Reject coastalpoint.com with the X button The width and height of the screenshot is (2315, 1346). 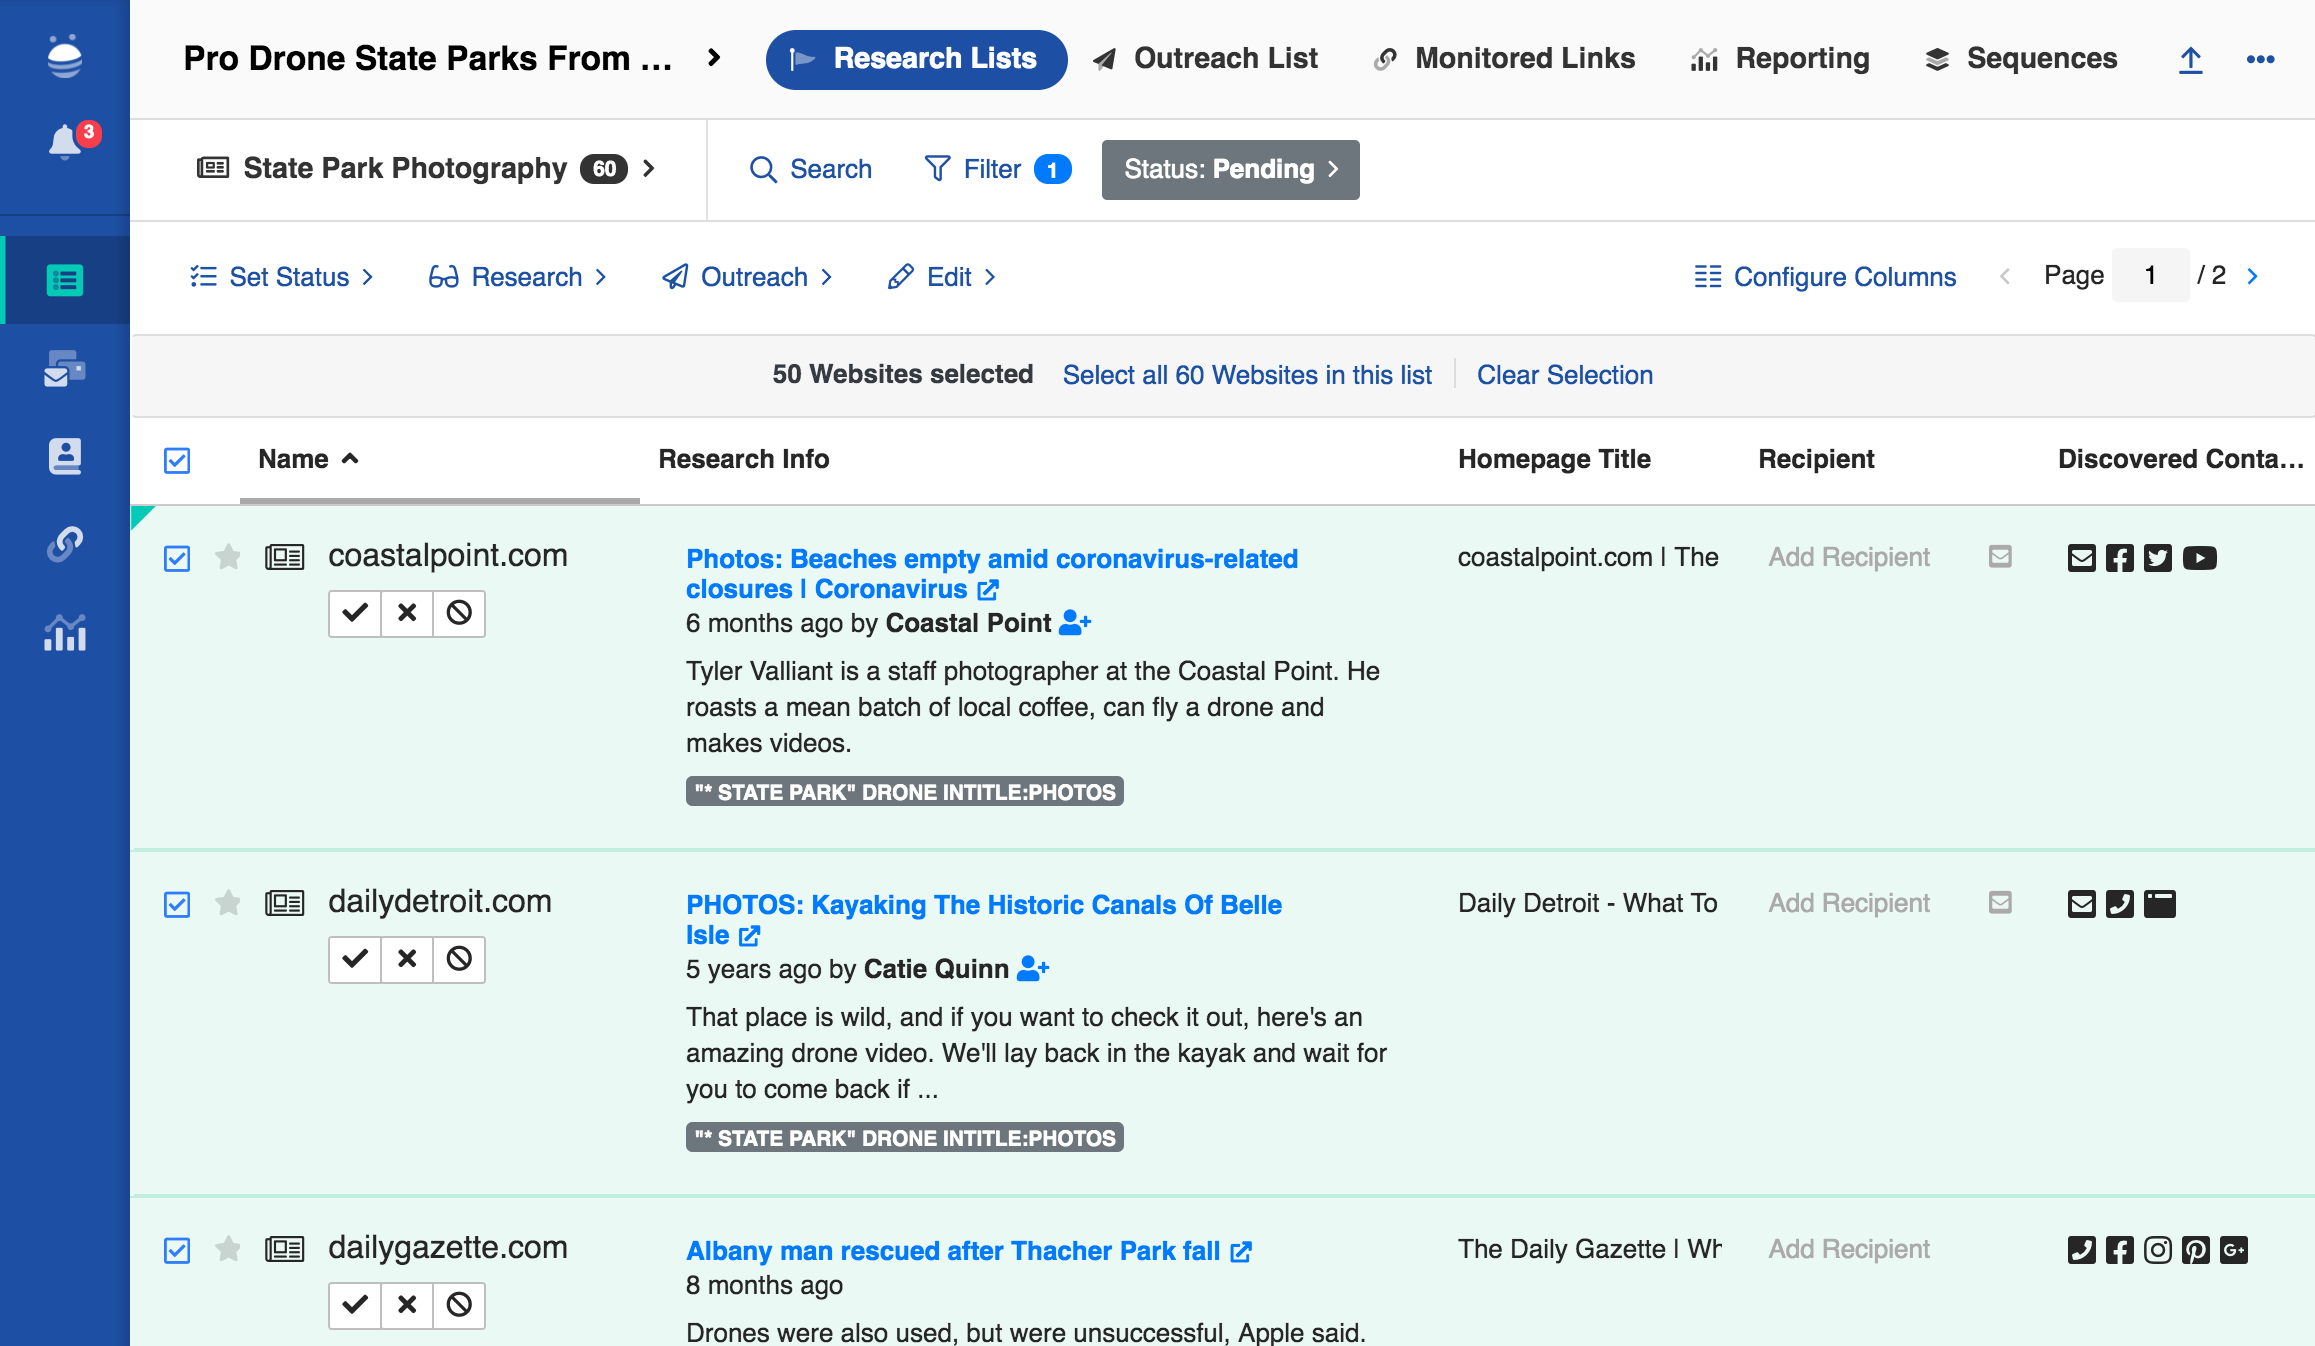coord(407,613)
